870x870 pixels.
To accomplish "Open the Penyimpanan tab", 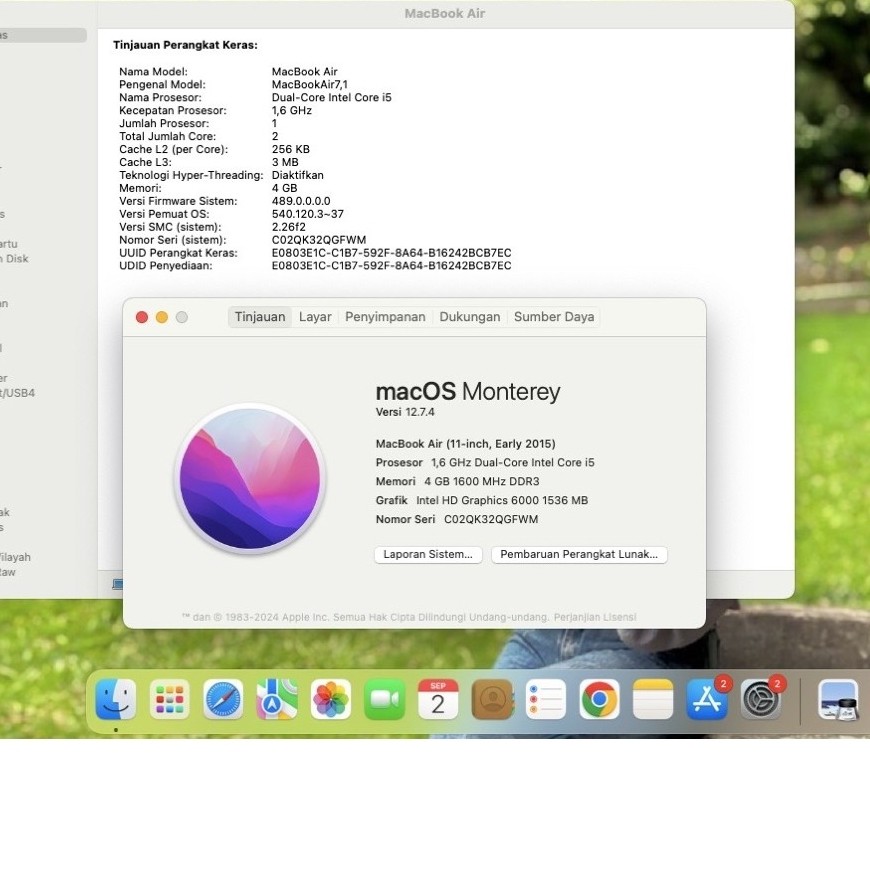I will [385, 317].
